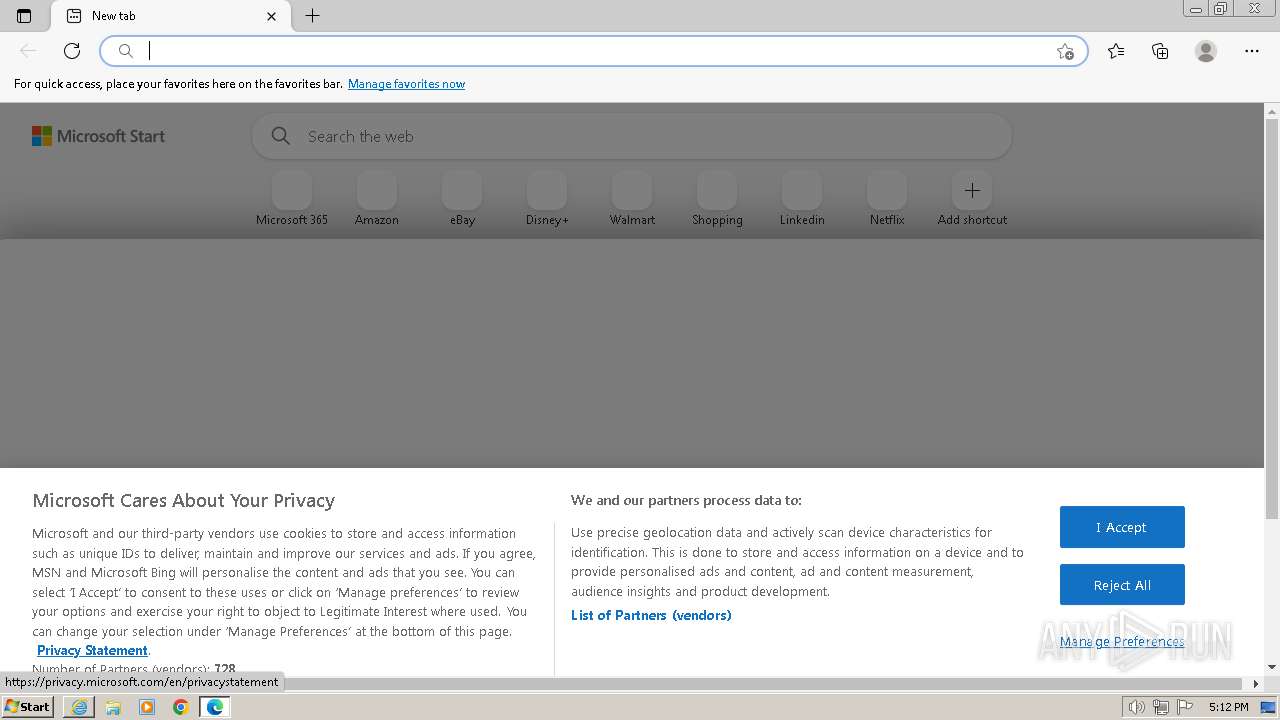Open File Explorer from taskbar

pos(113,707)
